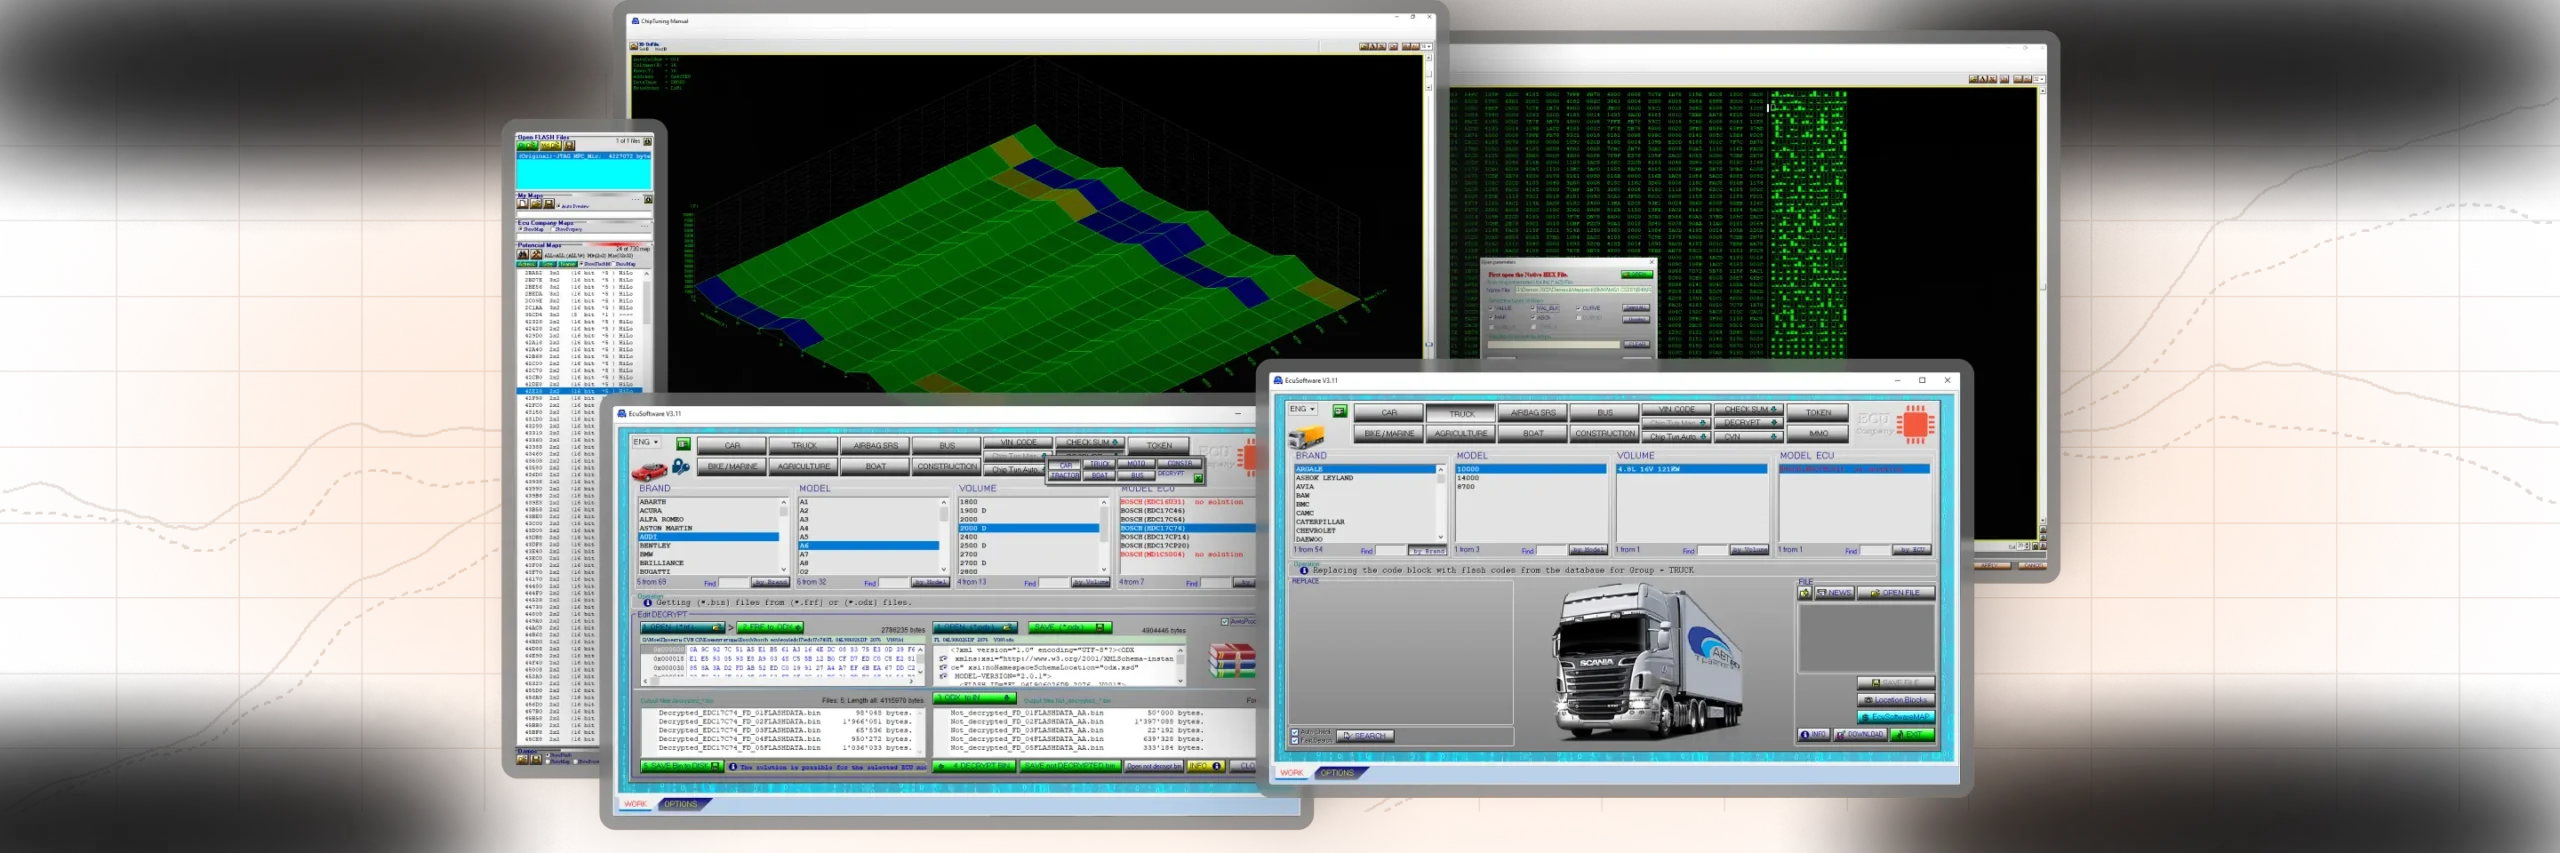This screenshot has height=853, width=2560.
Task: Toggle the Auto Check checkbox
Action: click(1296, 732)
